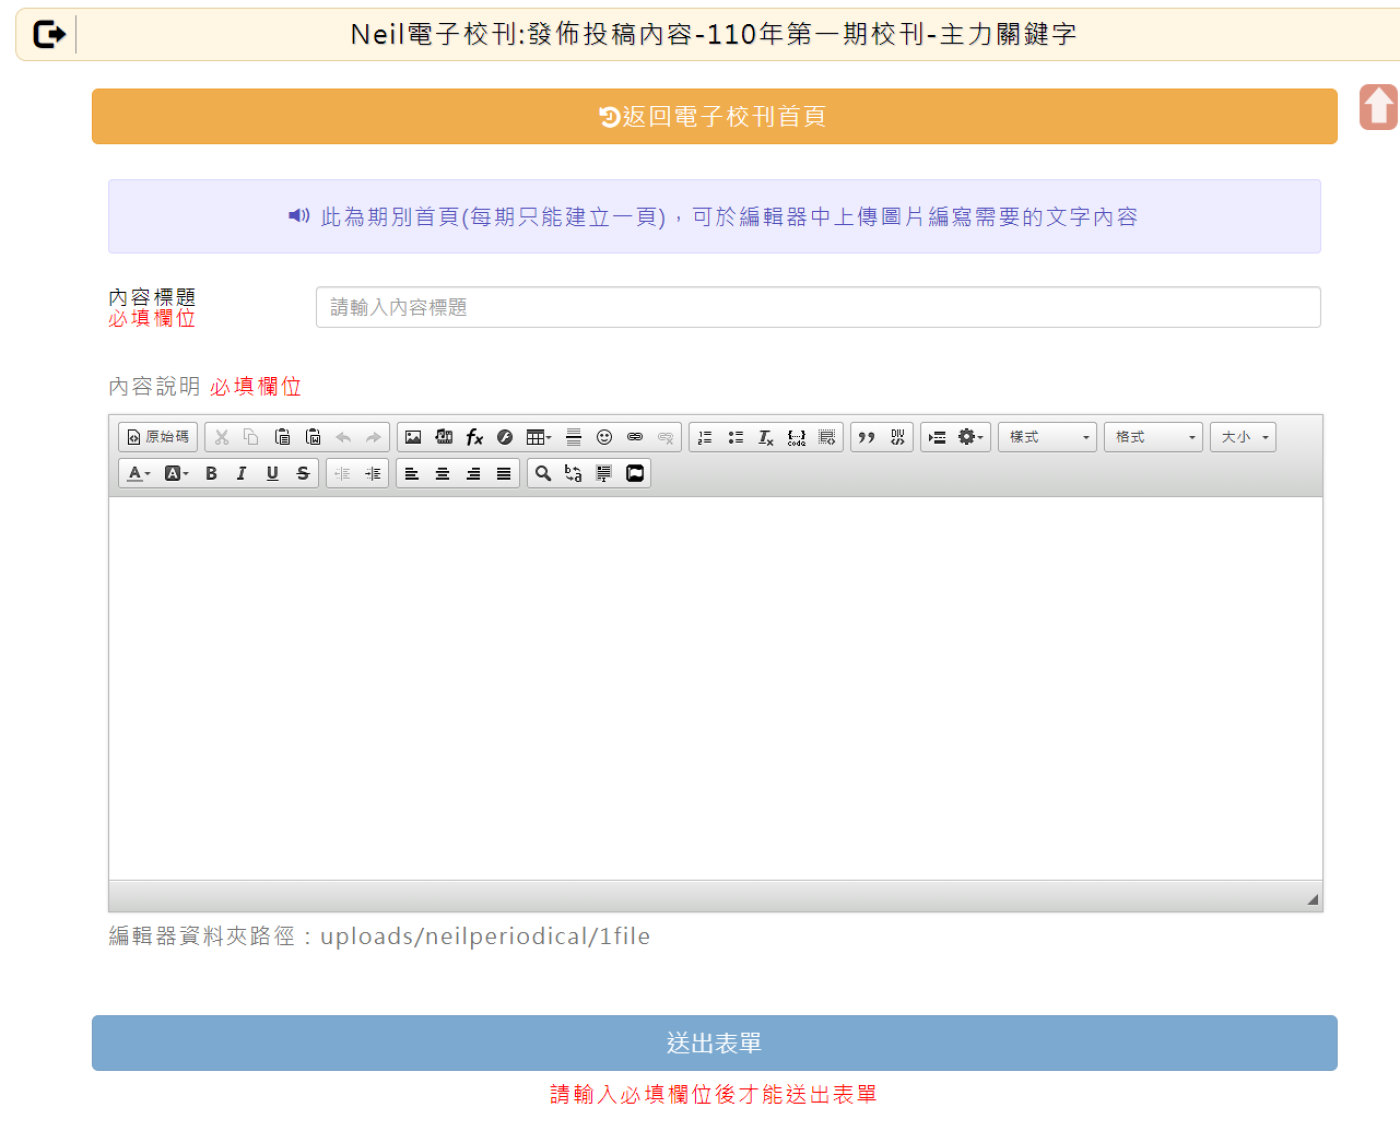
Task: Click the insert link icon
Action: [x=635, y=437]
